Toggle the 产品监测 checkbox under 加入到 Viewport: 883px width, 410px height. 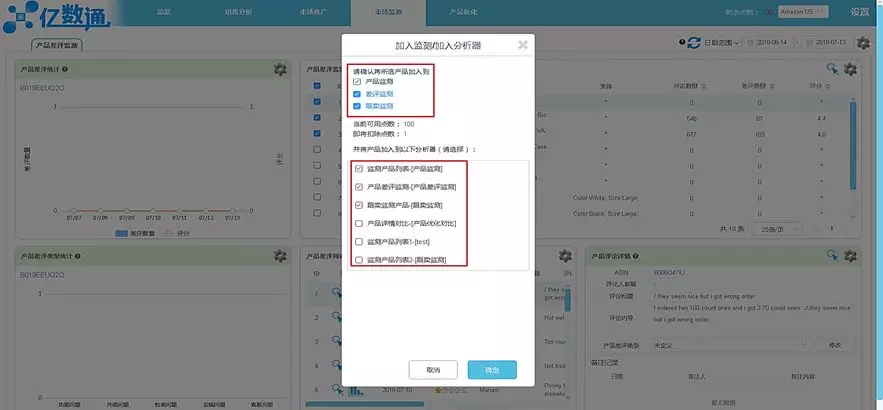(357, 82)
